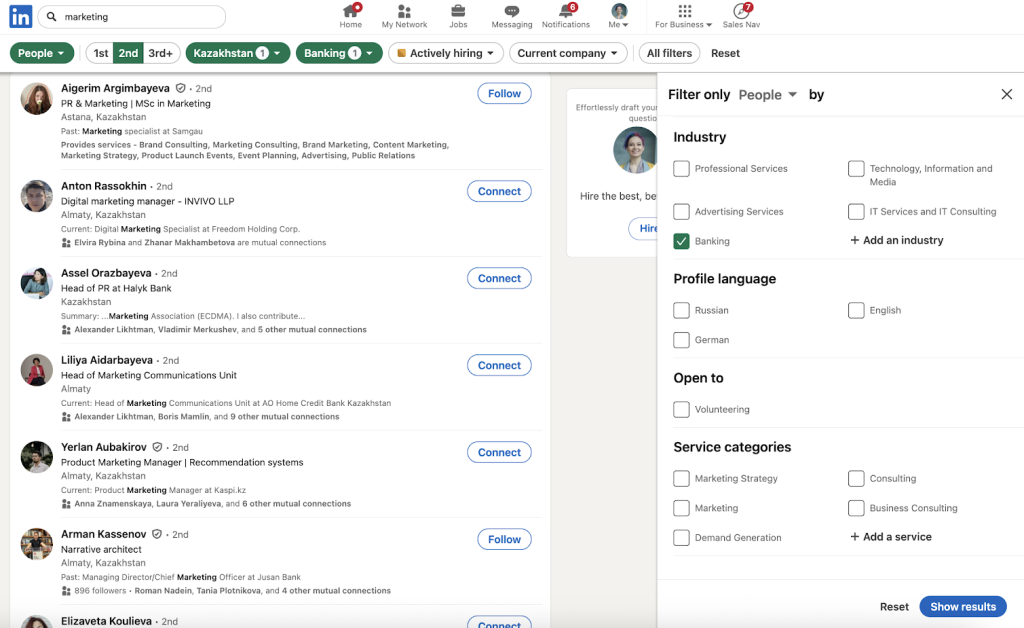
Task: Check IT Services and IT Consulting checkbox
Action: pos(856,212)
